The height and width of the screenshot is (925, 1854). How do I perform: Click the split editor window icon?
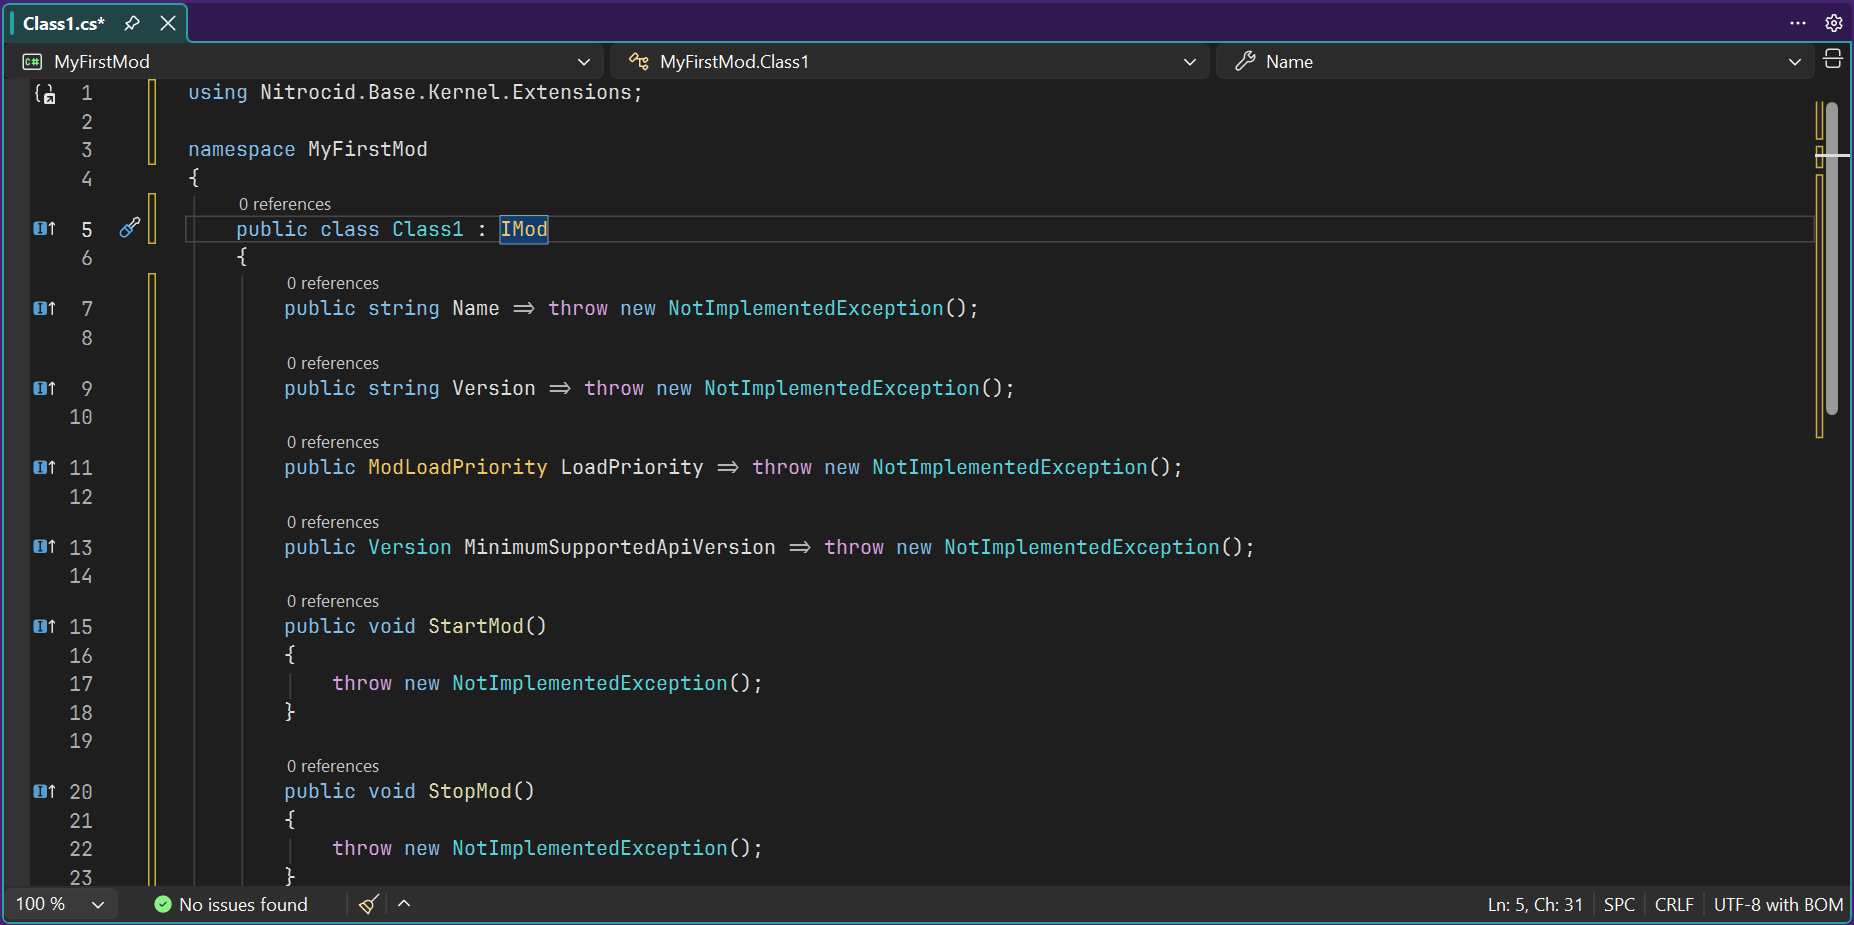1833,60
